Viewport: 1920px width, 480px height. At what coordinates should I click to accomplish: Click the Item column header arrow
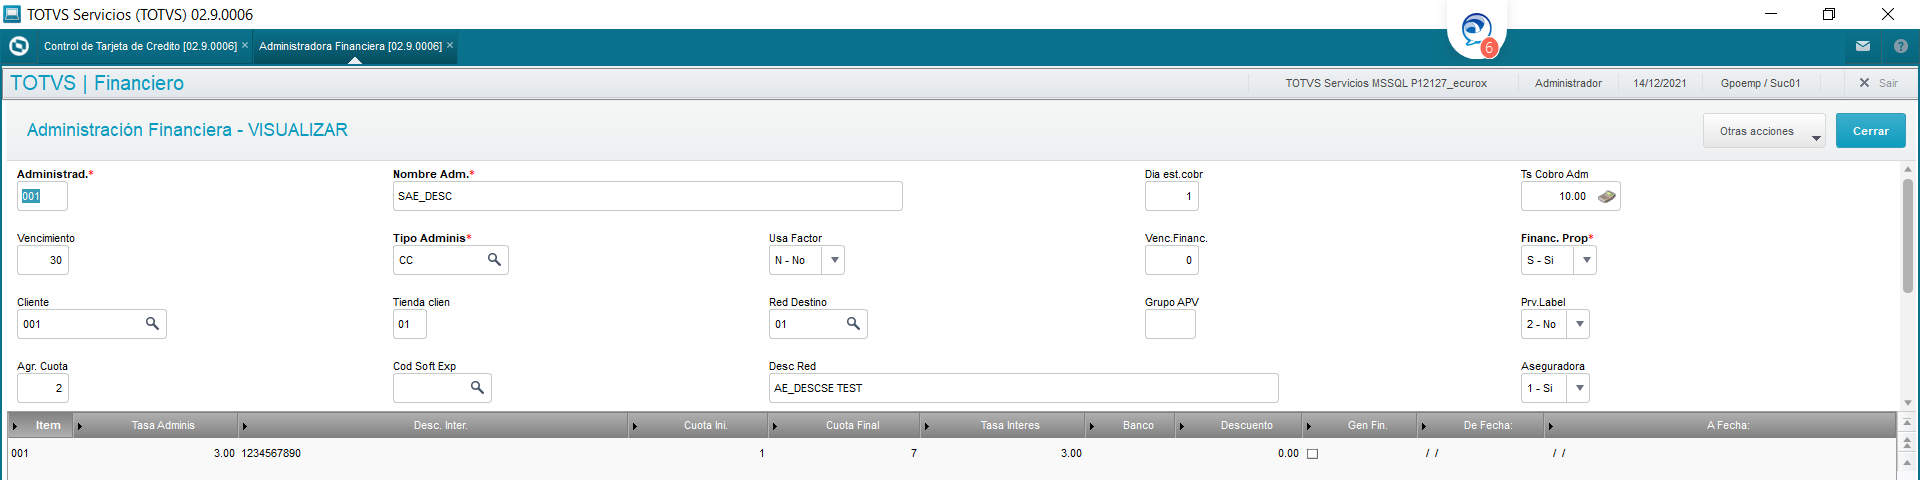[15, 426]
